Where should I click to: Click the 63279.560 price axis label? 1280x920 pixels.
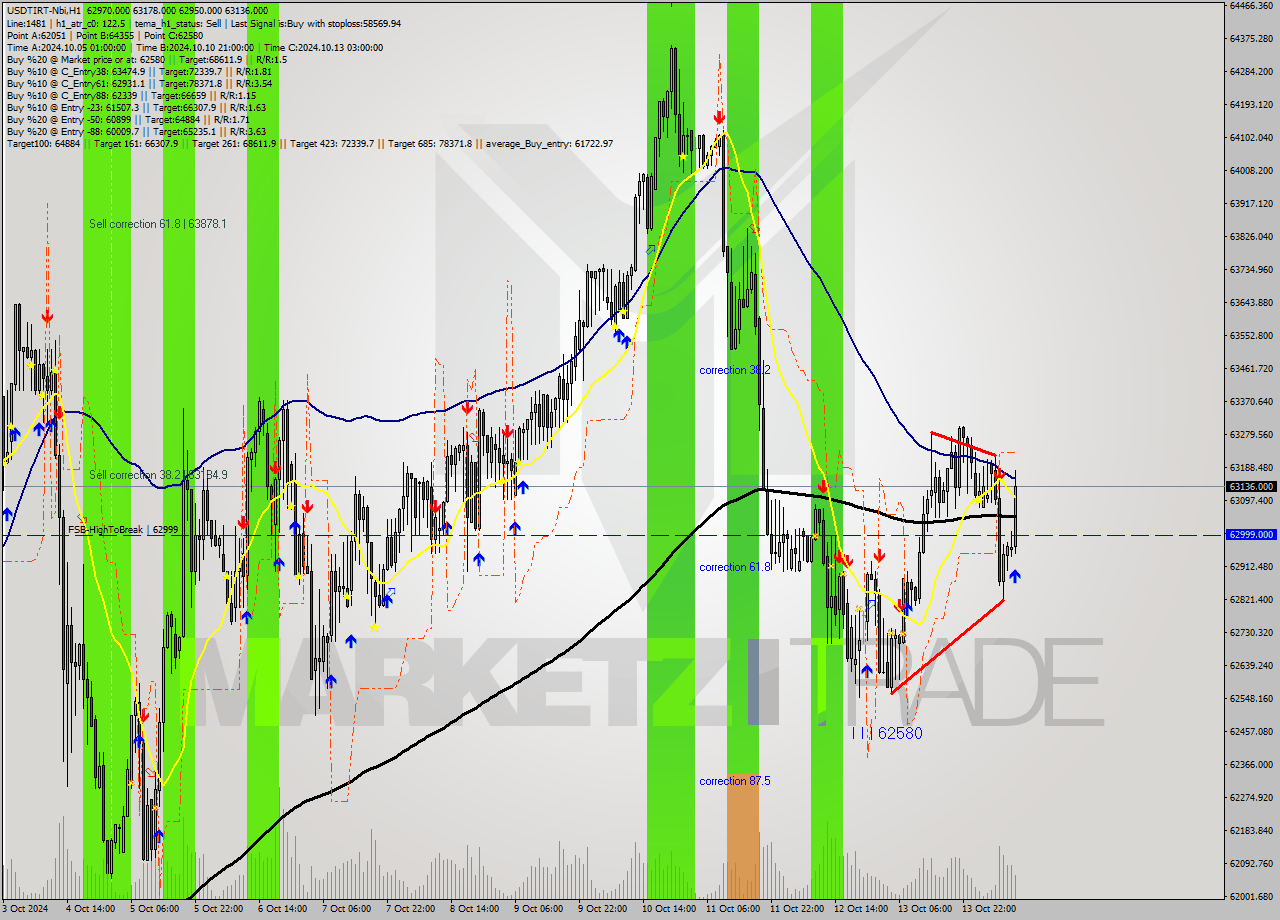pos(1250,434)
